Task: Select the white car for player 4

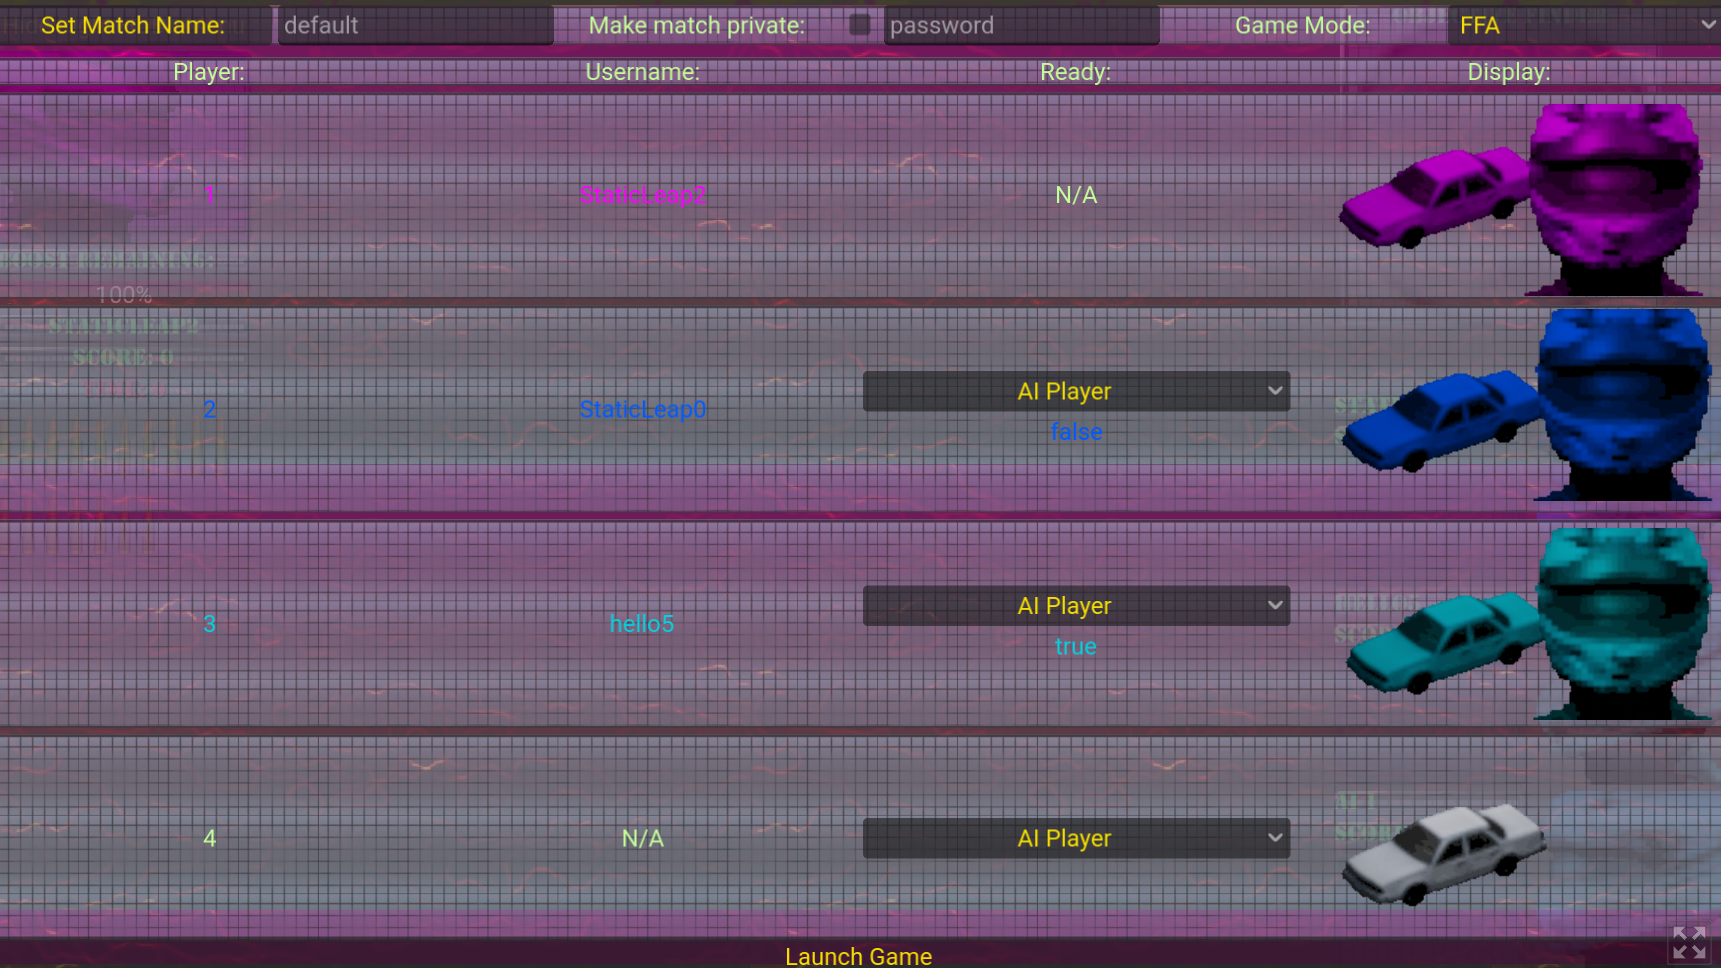Action: click(1444, 854)
